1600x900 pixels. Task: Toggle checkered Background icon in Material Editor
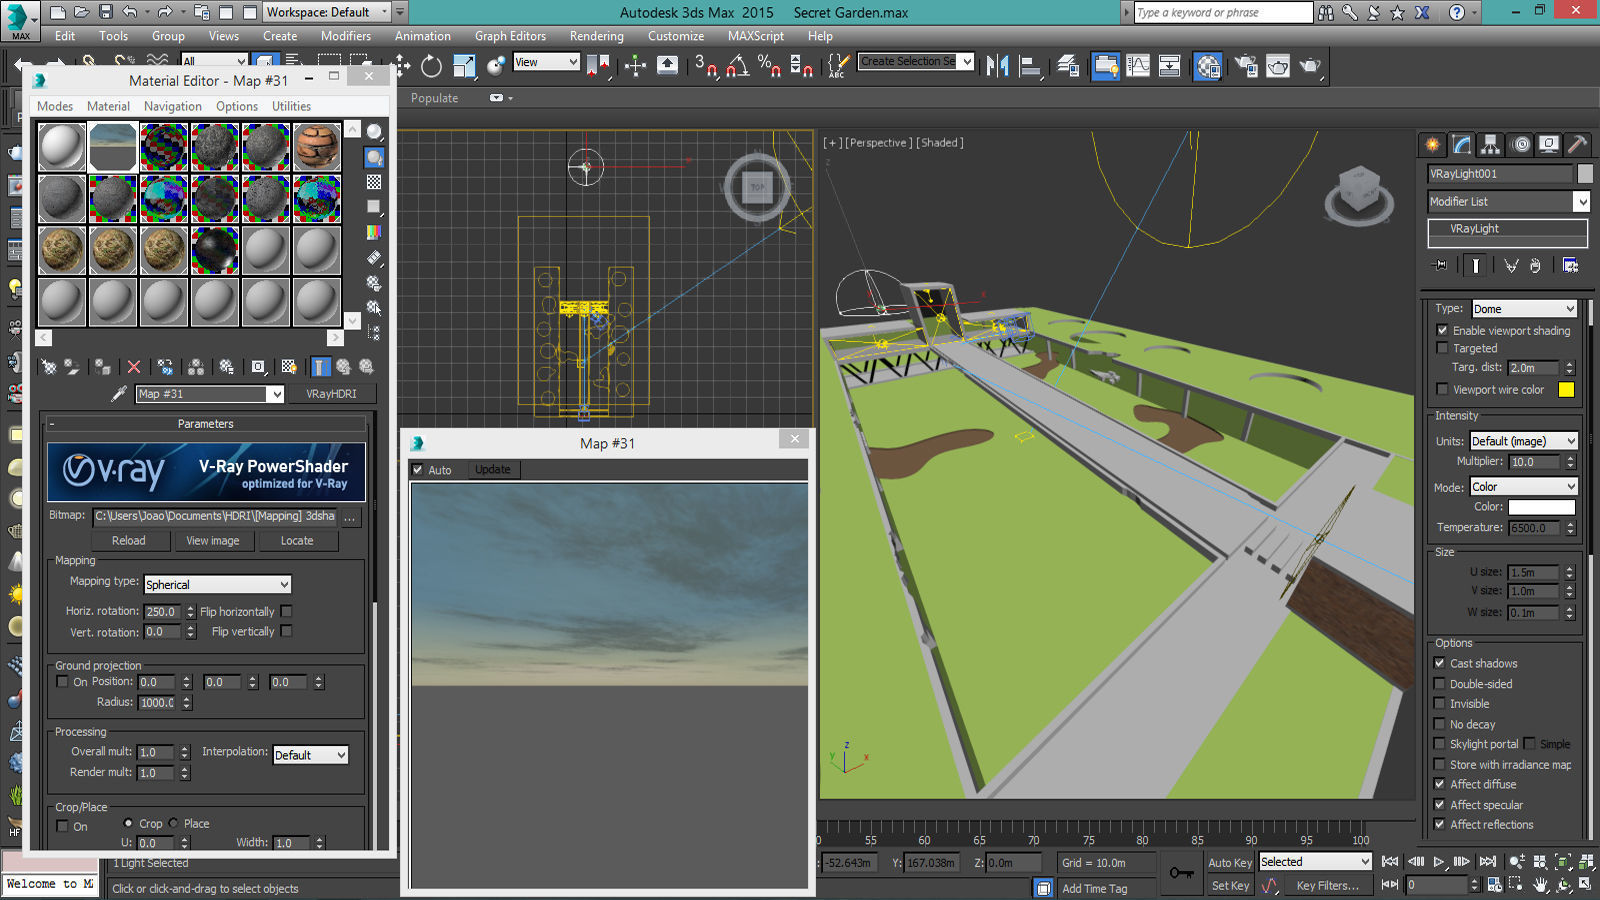point(374,182)
